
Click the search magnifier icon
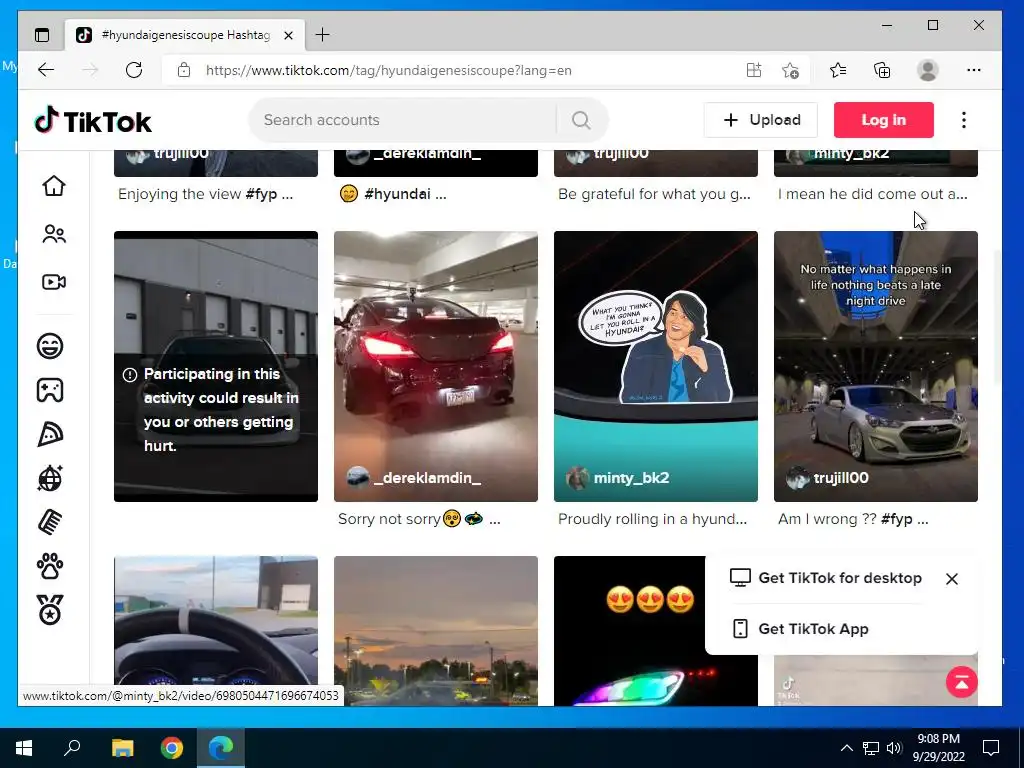point(581,120)
